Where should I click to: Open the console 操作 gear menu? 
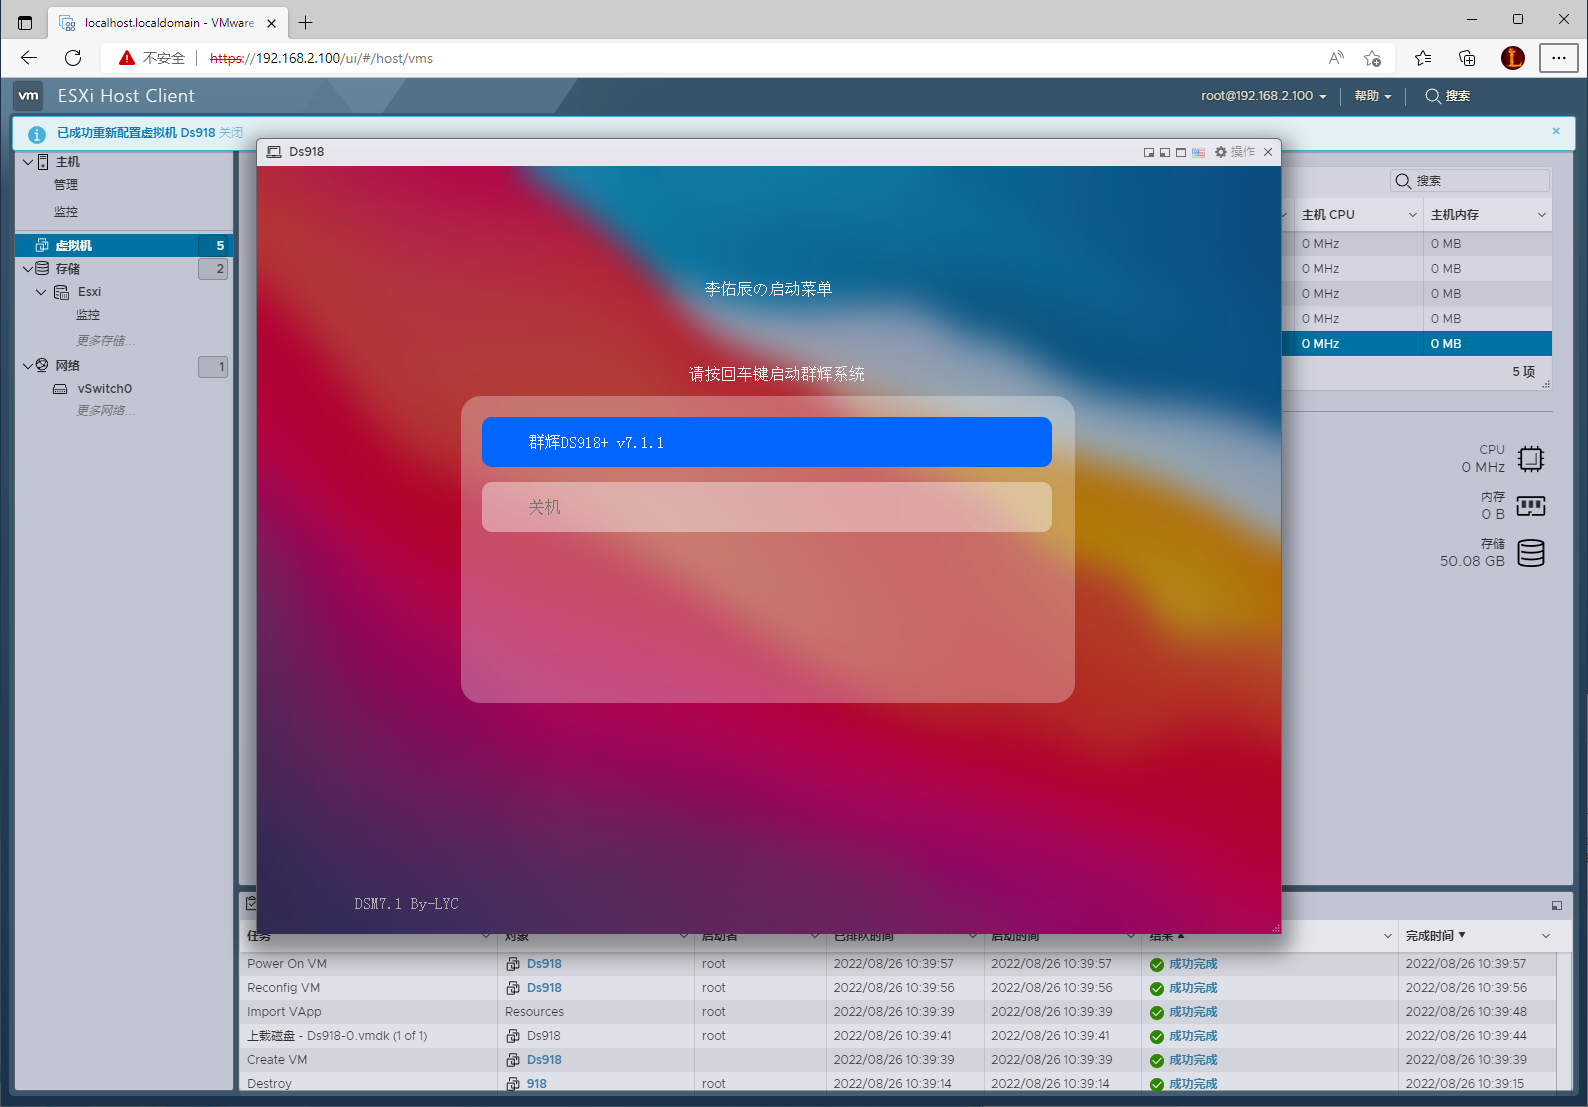click(1235, 152)
